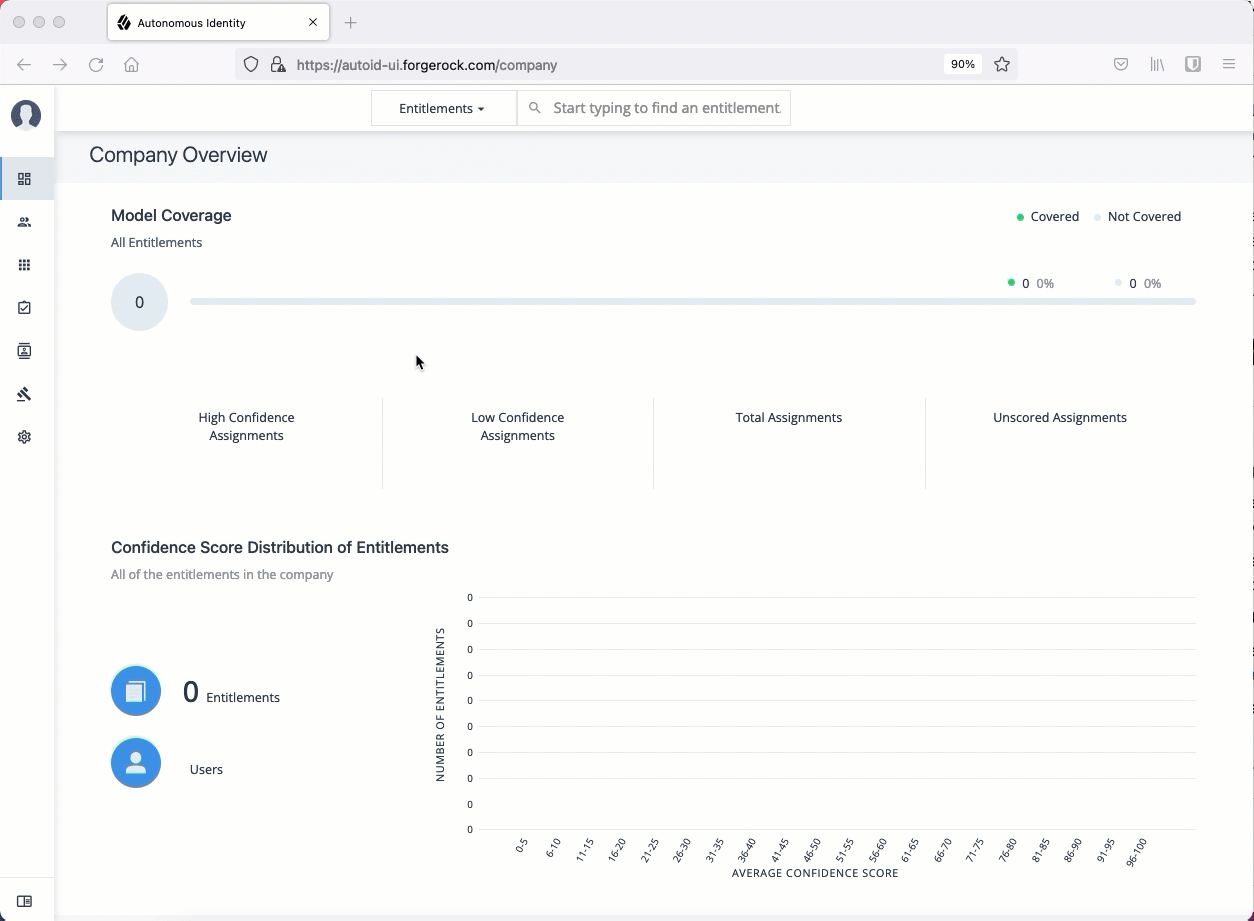Open the ID badge sidebar icon
Screen dimensions: 1254x921
[x=24, y=351]
